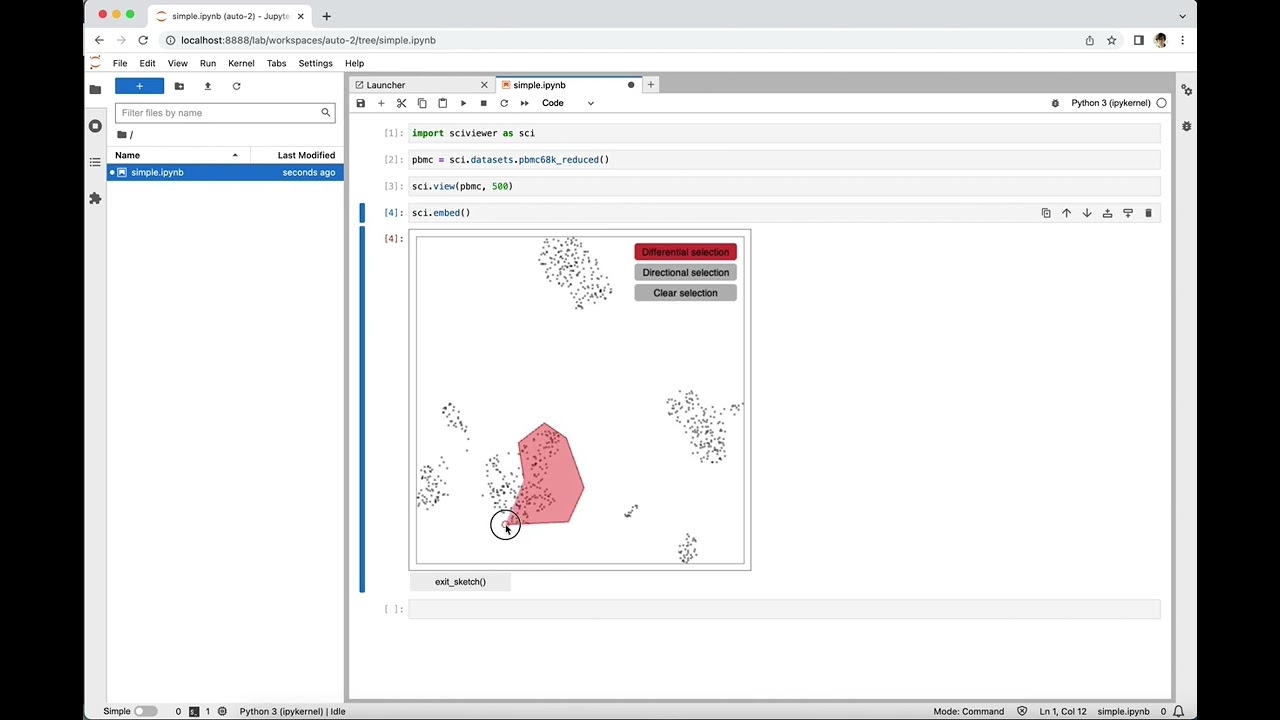This screenshot has height=720, width=1280.
Task: Focus the Filter files by name field
Action: (225, 113)
